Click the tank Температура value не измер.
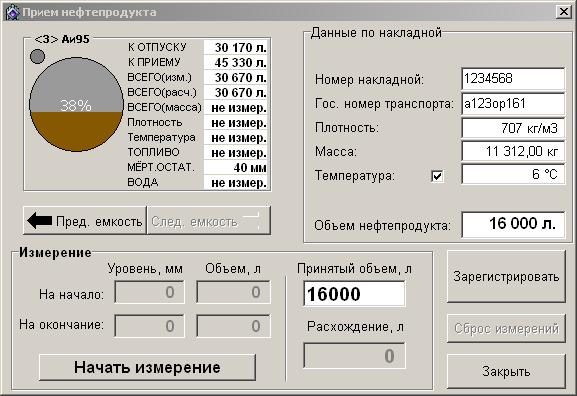 236,138
